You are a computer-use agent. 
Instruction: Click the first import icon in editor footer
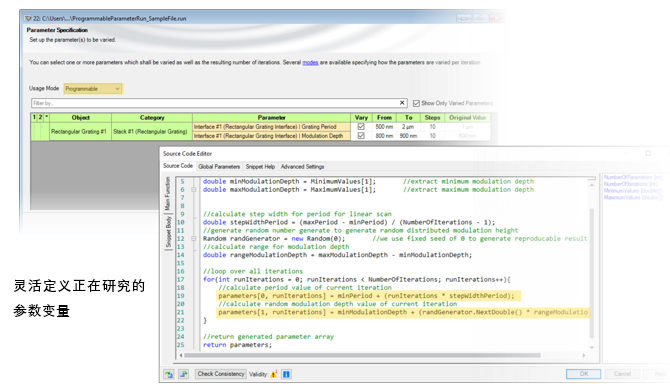coord(169,374)
